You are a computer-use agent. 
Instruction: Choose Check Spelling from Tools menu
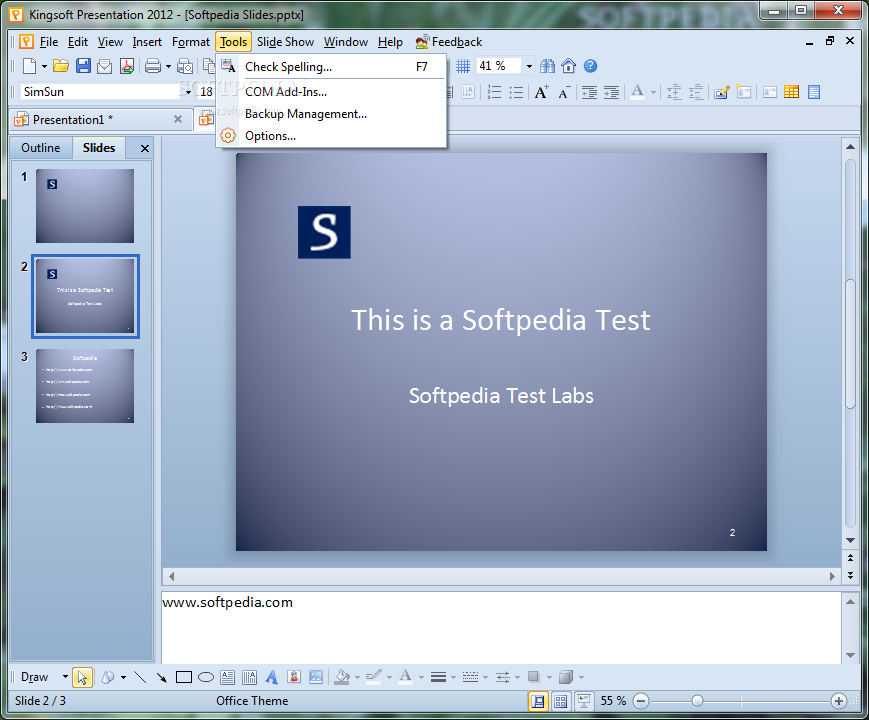(x=288, y=67)
